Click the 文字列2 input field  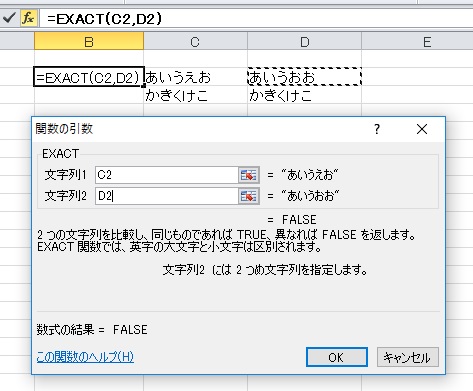click(167, 196)
